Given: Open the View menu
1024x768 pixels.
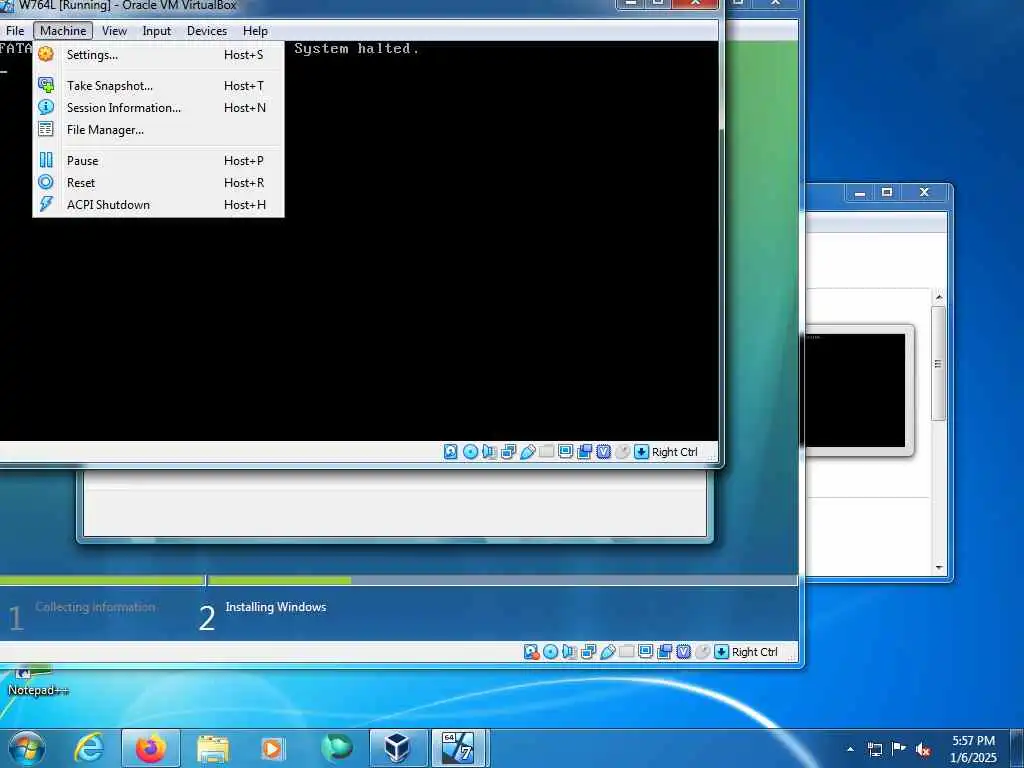Looking at the screenshot, I should (114, 31).
